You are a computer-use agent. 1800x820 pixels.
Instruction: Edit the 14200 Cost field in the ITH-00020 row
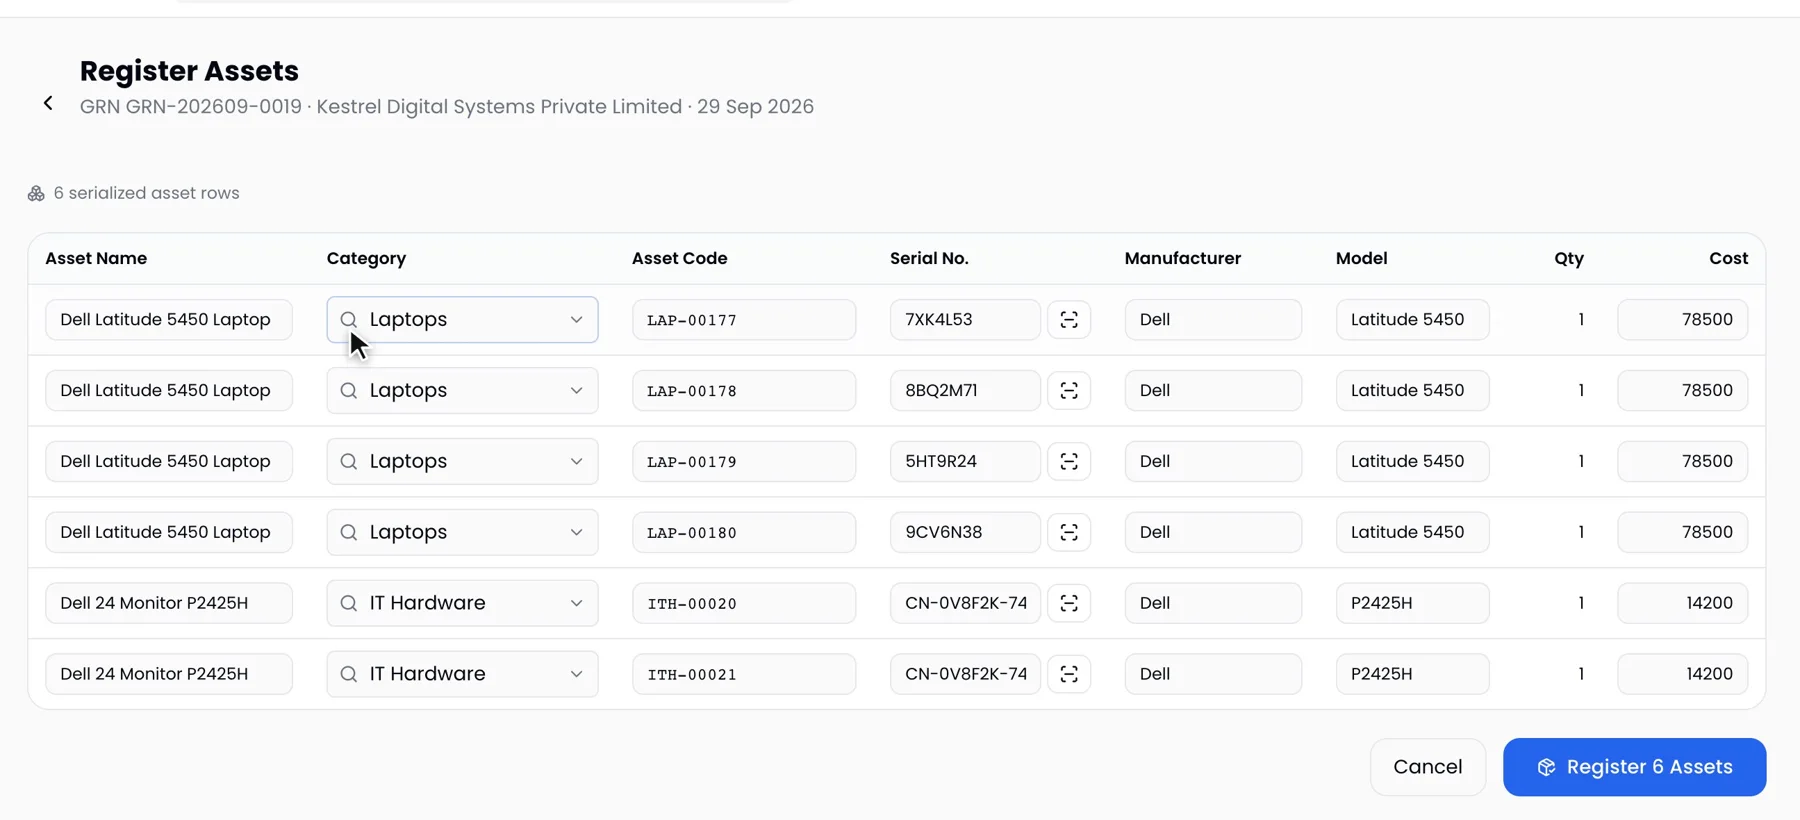coord(1682,604)
